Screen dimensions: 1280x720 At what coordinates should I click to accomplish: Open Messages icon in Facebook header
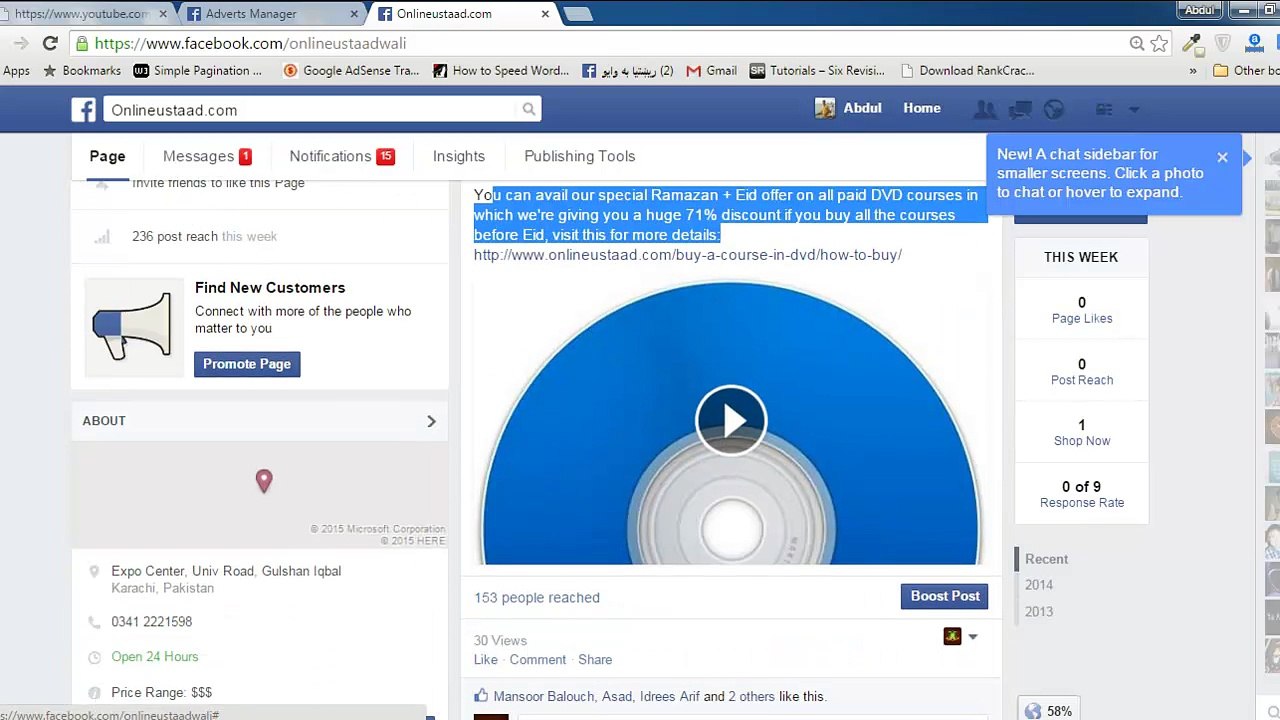1020,109
